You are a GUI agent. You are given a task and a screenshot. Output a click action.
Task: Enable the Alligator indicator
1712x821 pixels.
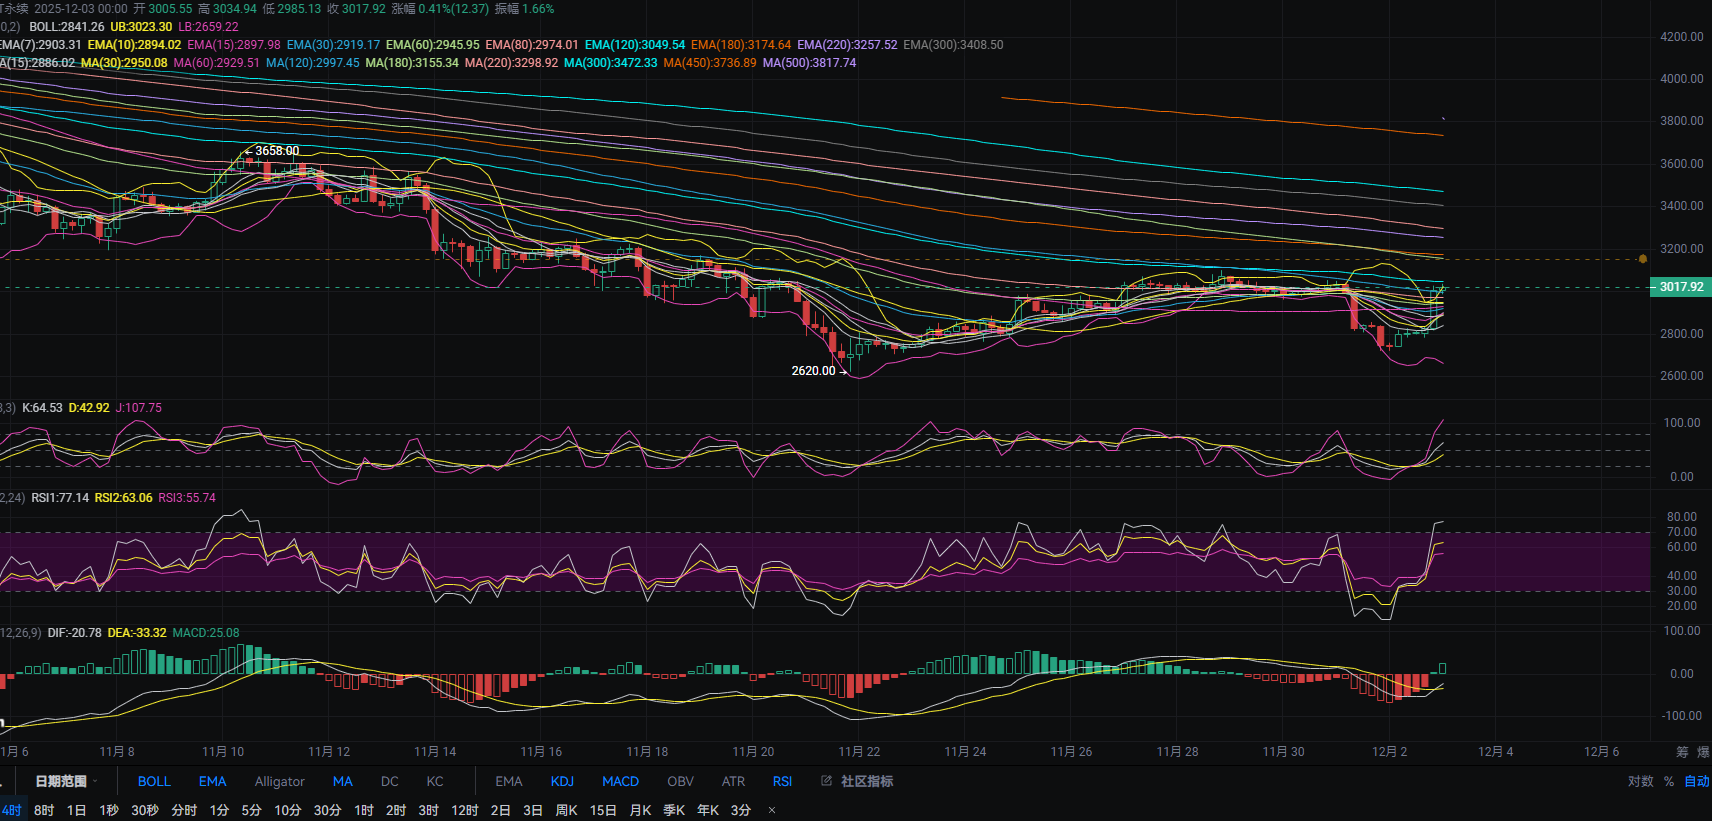(279, 781)
